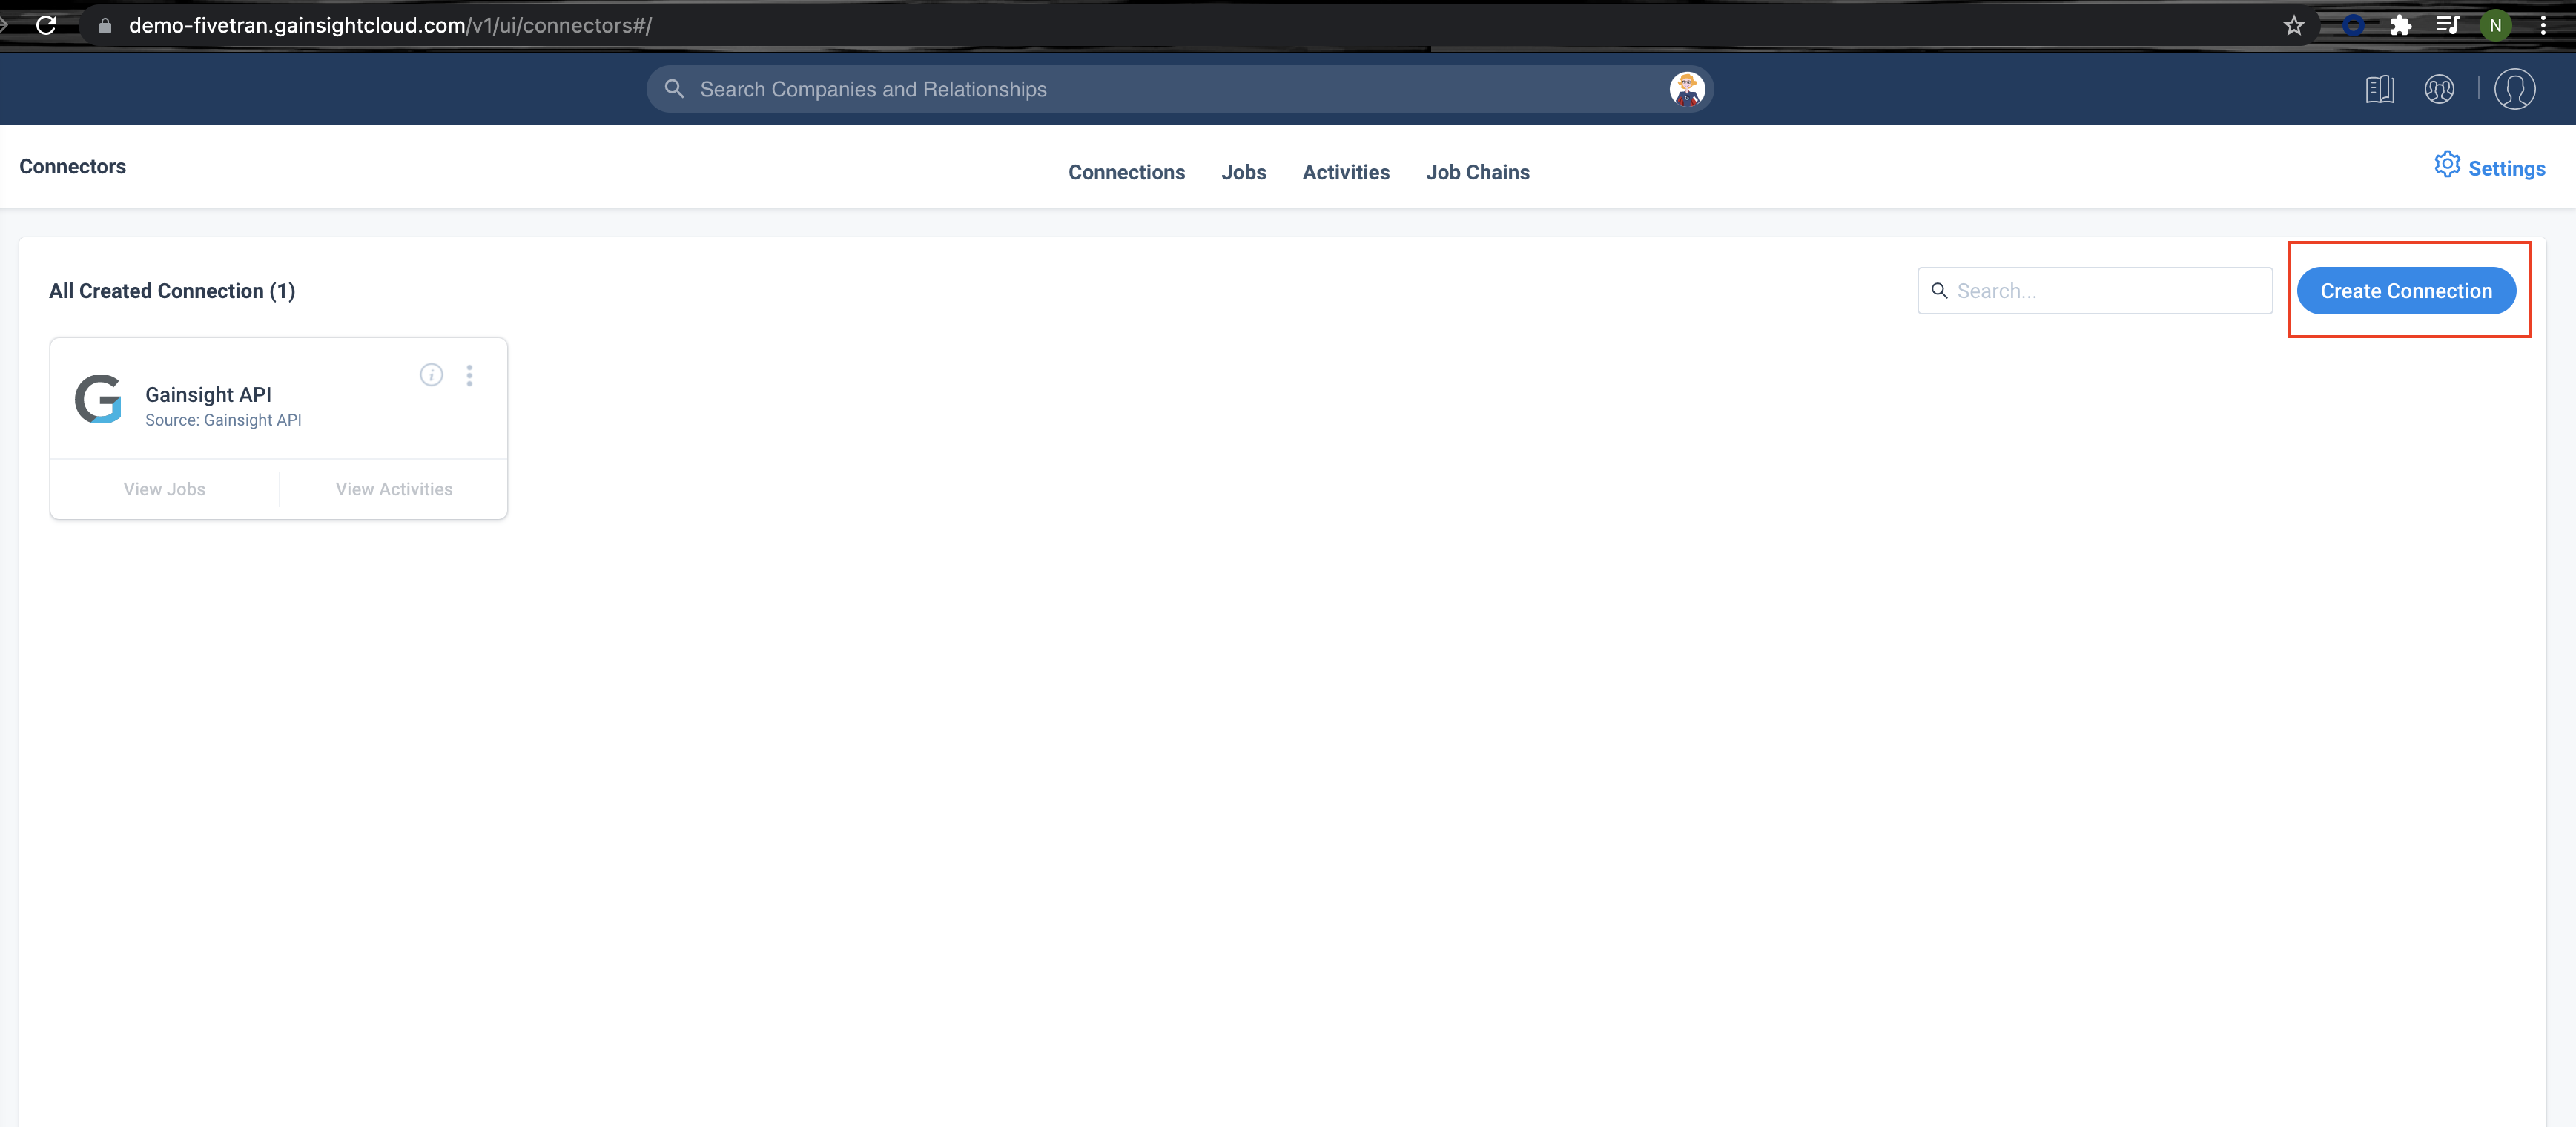Click the Connections tab
This screenshot has width=2576, height=1127.
pos(1127,171)
